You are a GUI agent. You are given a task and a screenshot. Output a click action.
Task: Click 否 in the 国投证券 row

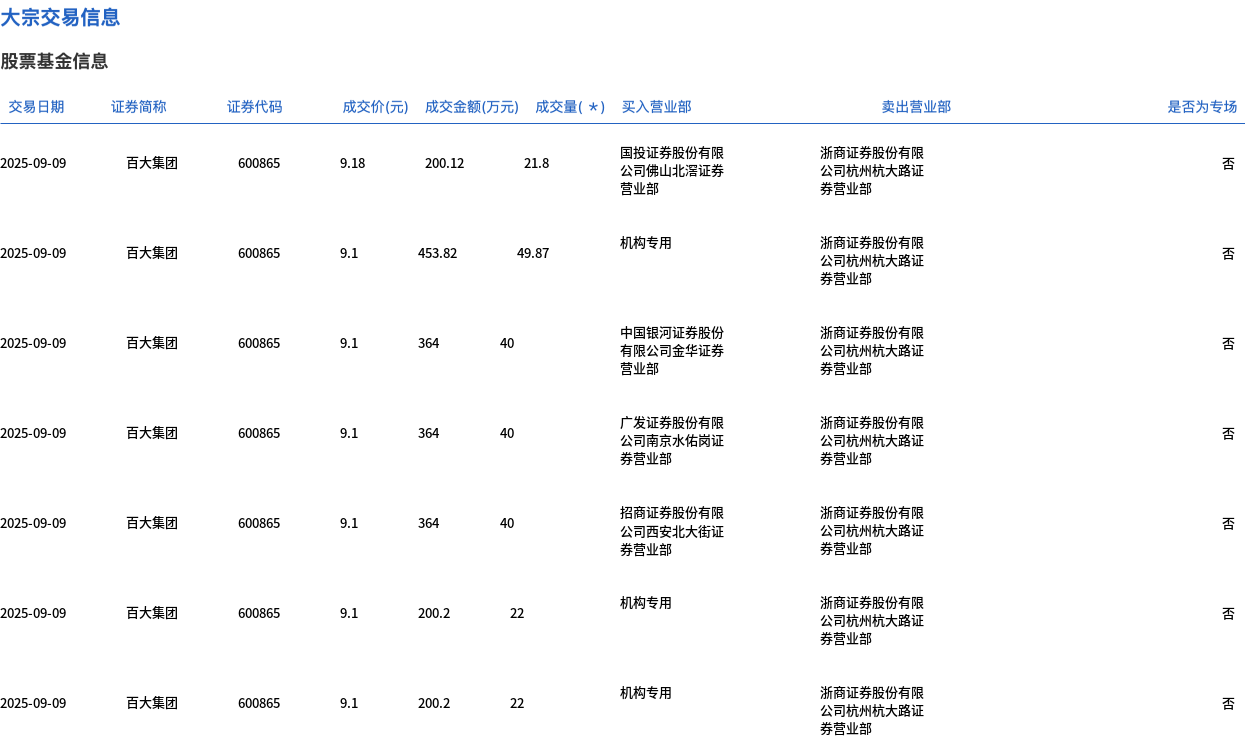[x=1228, y=163]
